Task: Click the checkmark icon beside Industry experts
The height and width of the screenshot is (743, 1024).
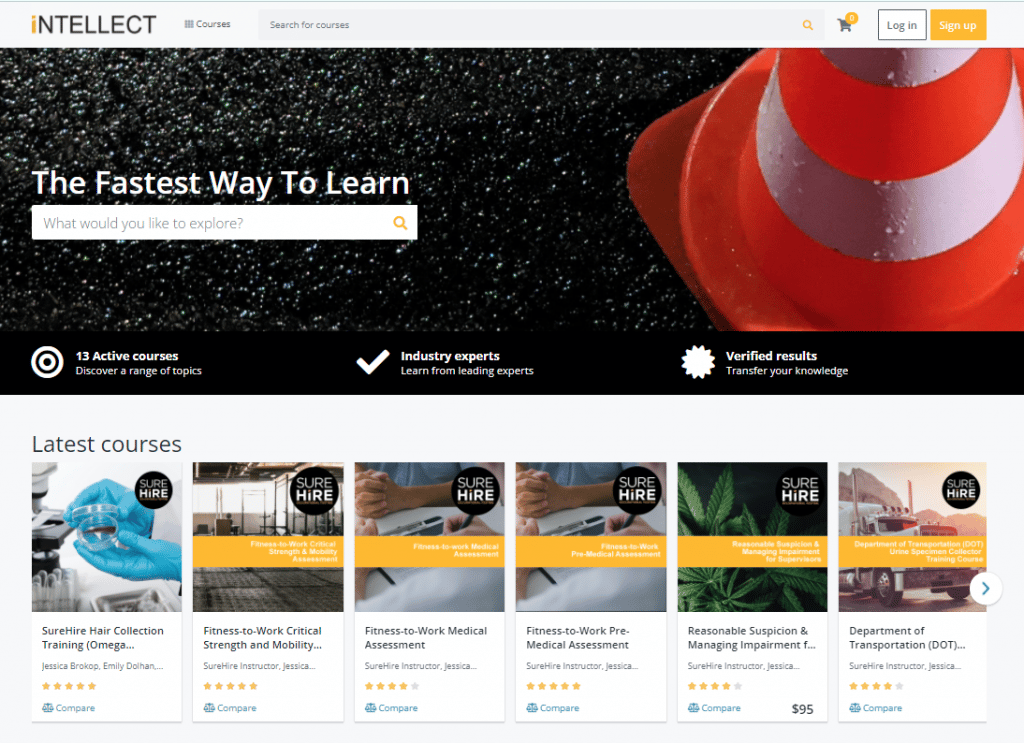Action: point(373,362)
